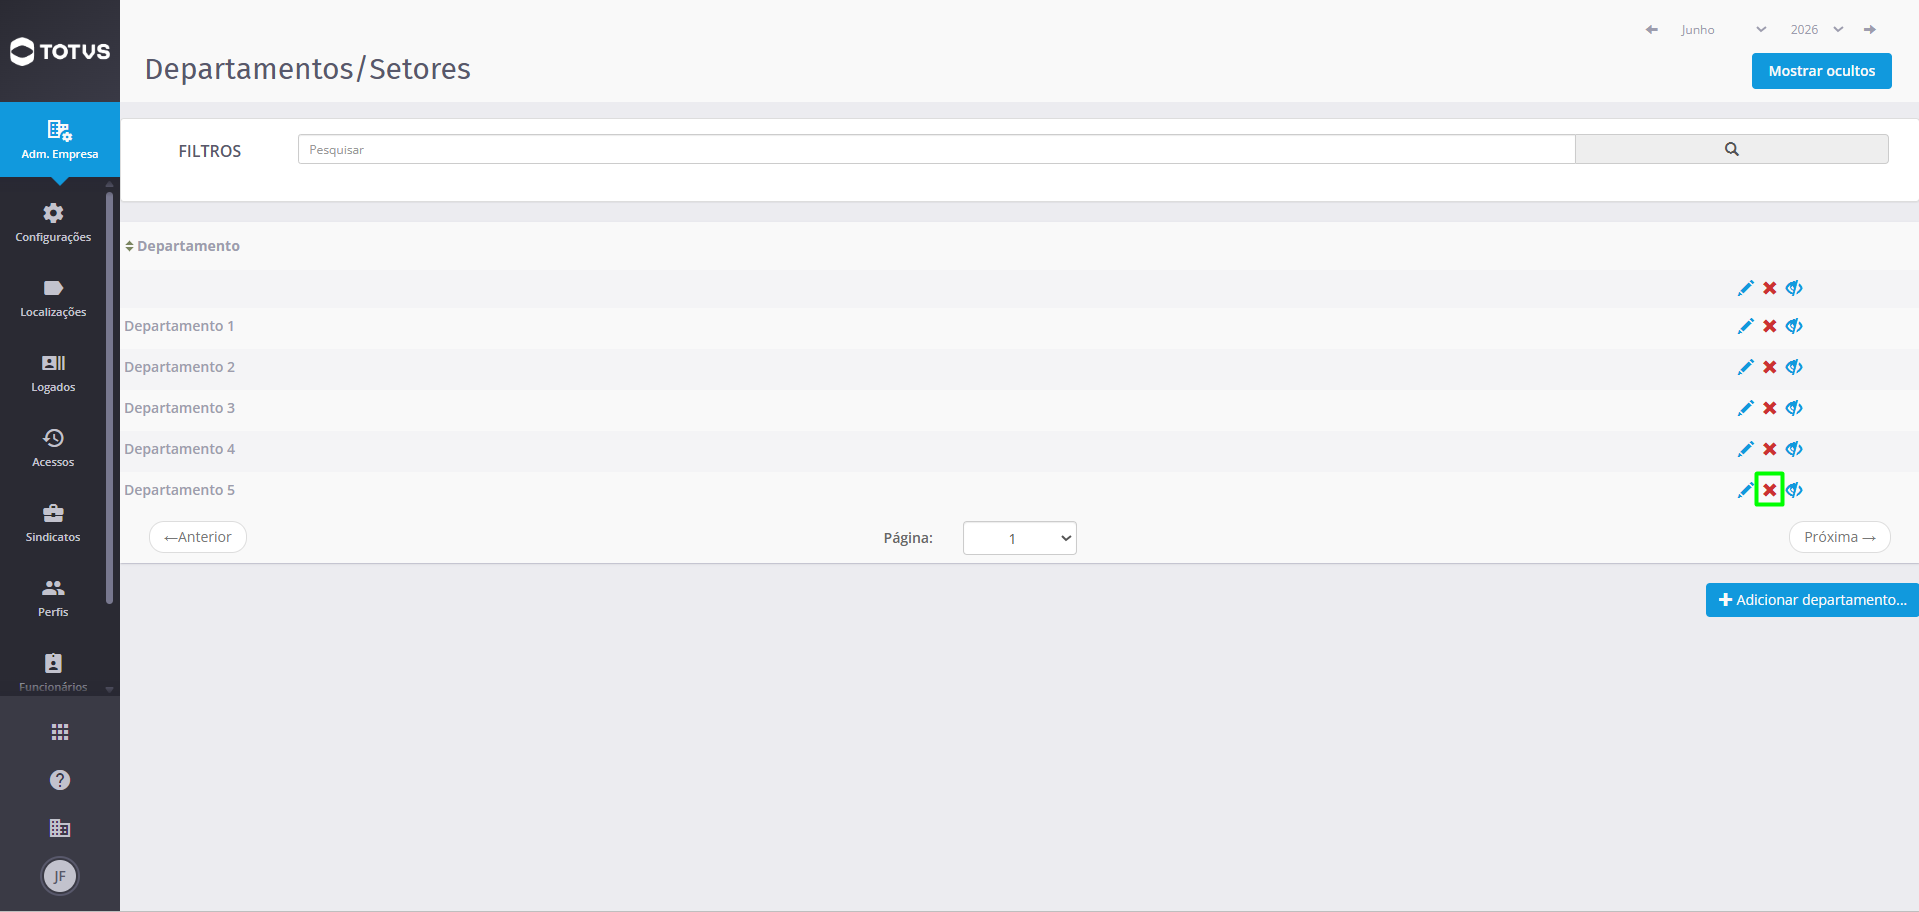
Task: Open the Página number dropdown
Action: [x=1019, y=538]
